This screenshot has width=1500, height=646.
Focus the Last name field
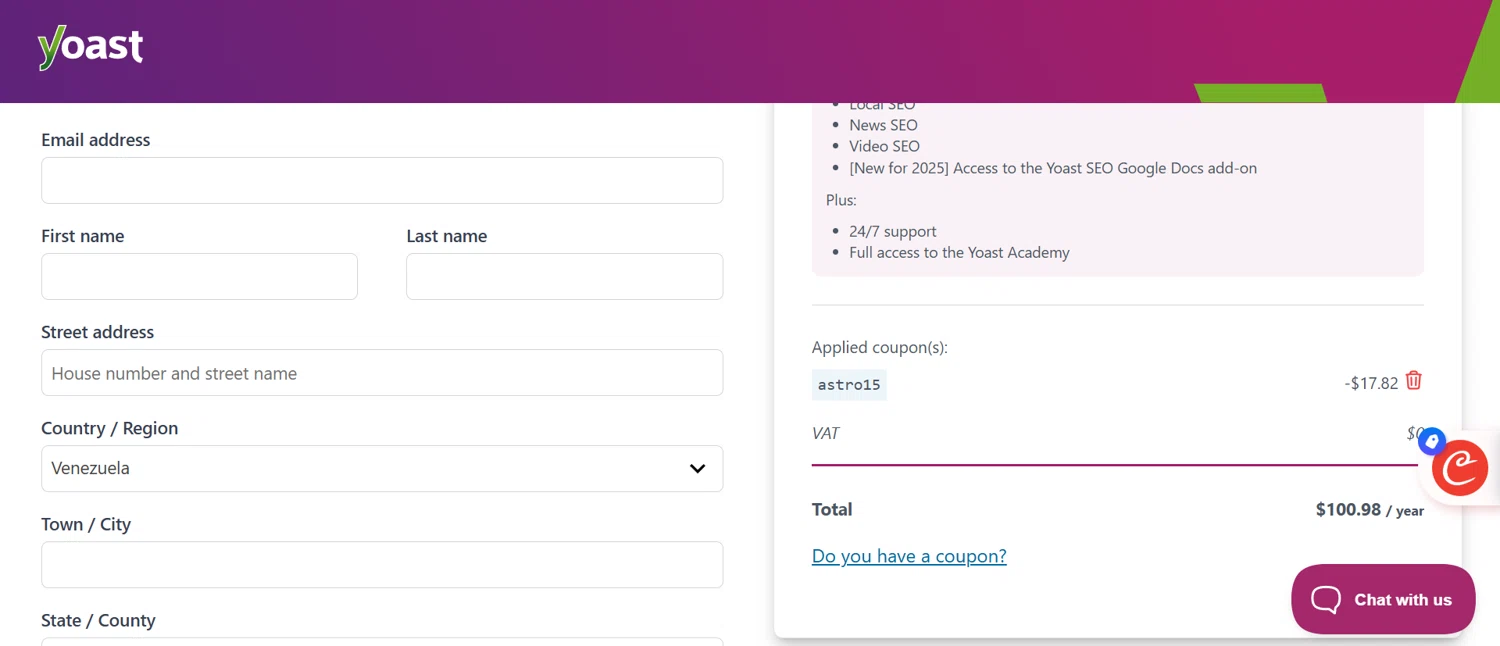(x=564, y=276)
